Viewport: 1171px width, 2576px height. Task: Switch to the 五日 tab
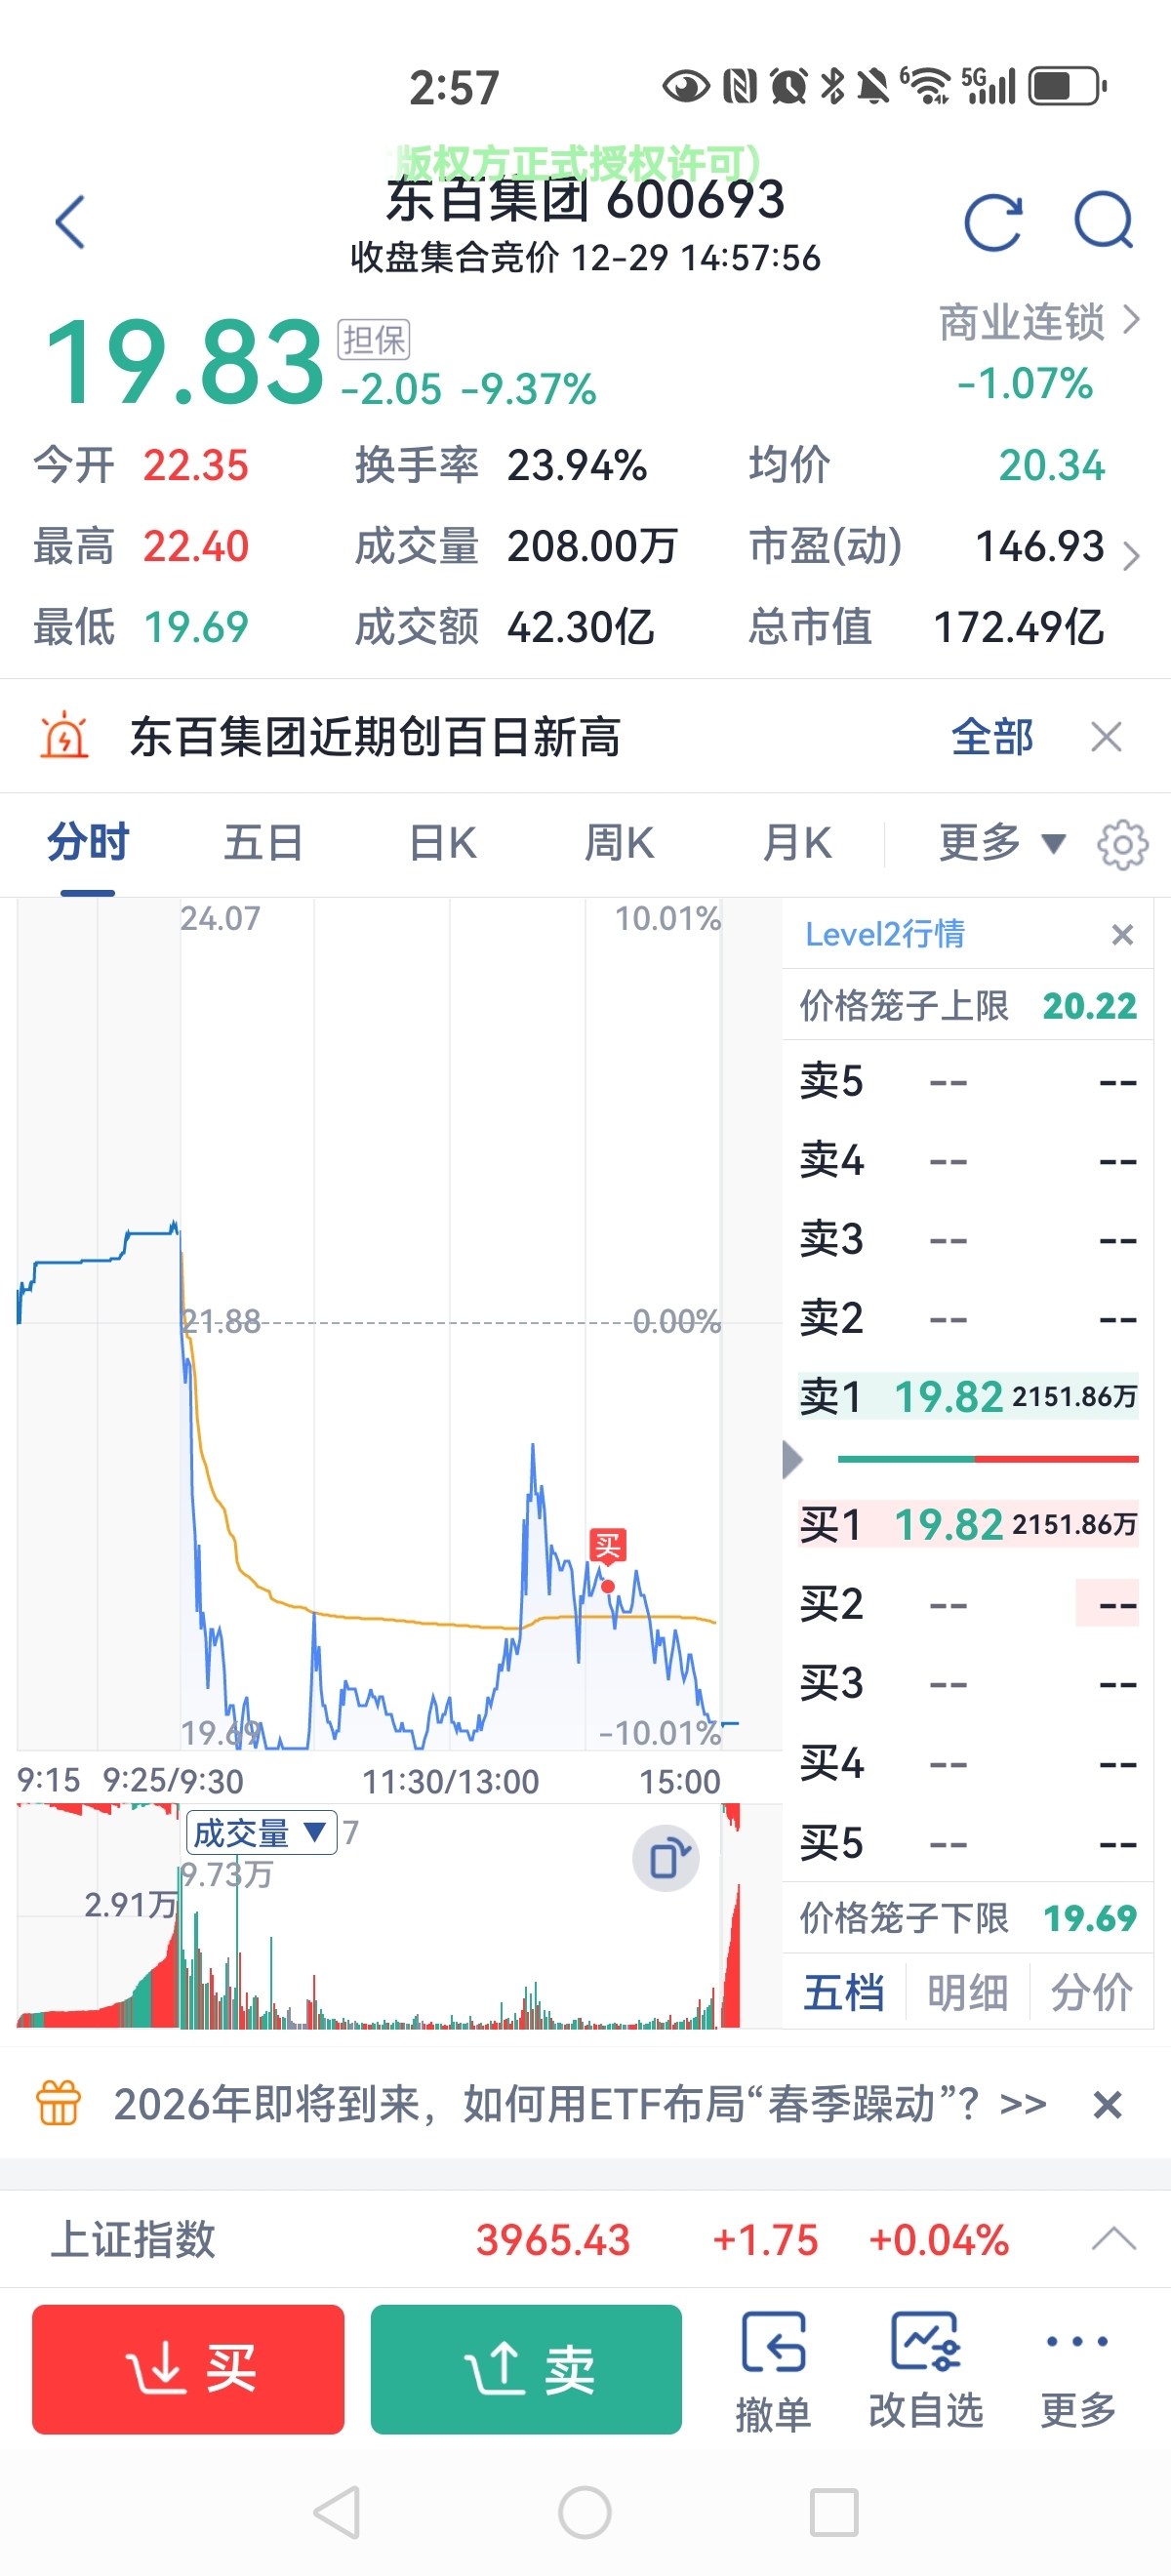pos(263,843)
